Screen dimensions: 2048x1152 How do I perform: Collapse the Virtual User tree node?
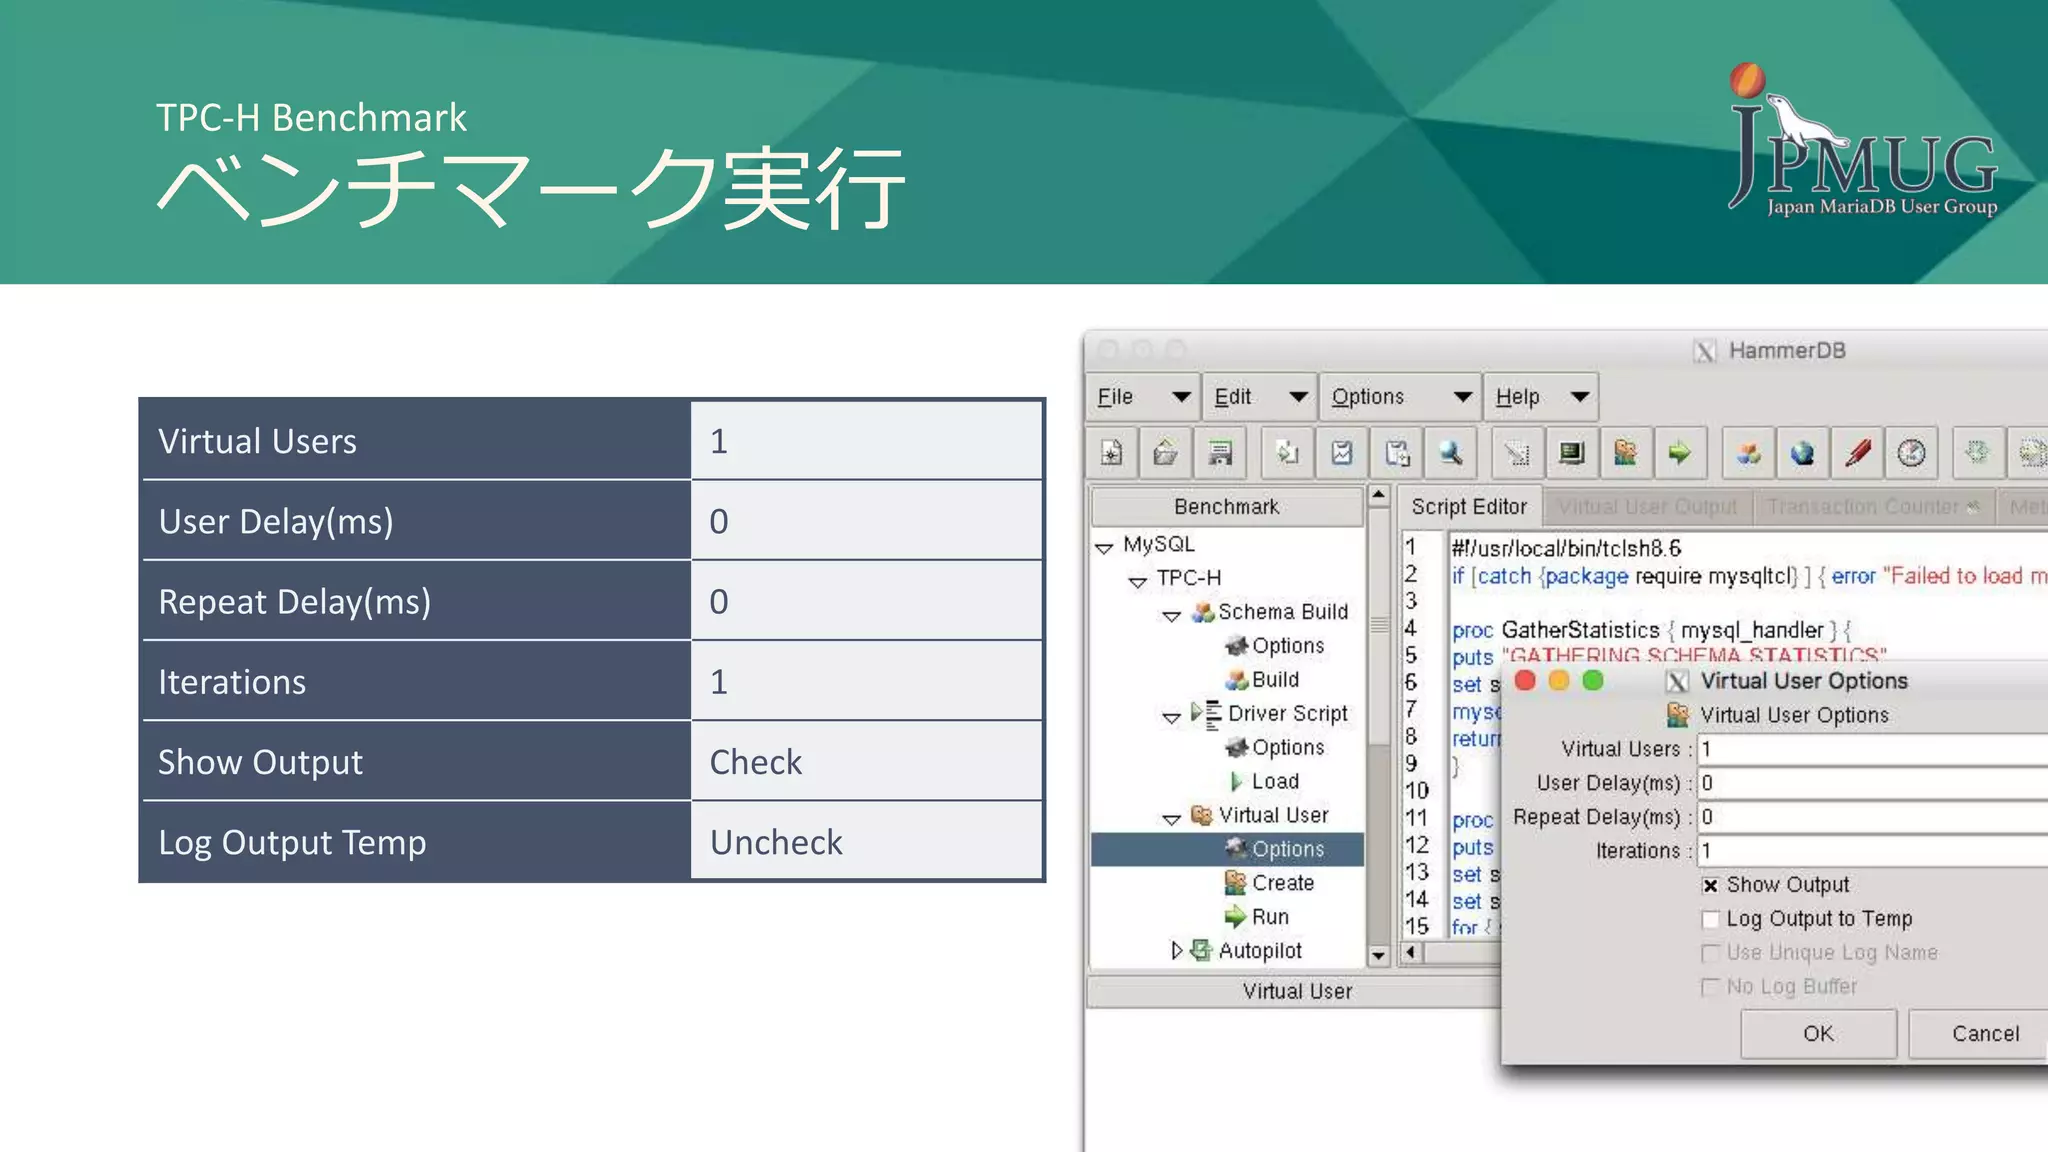1172,820
